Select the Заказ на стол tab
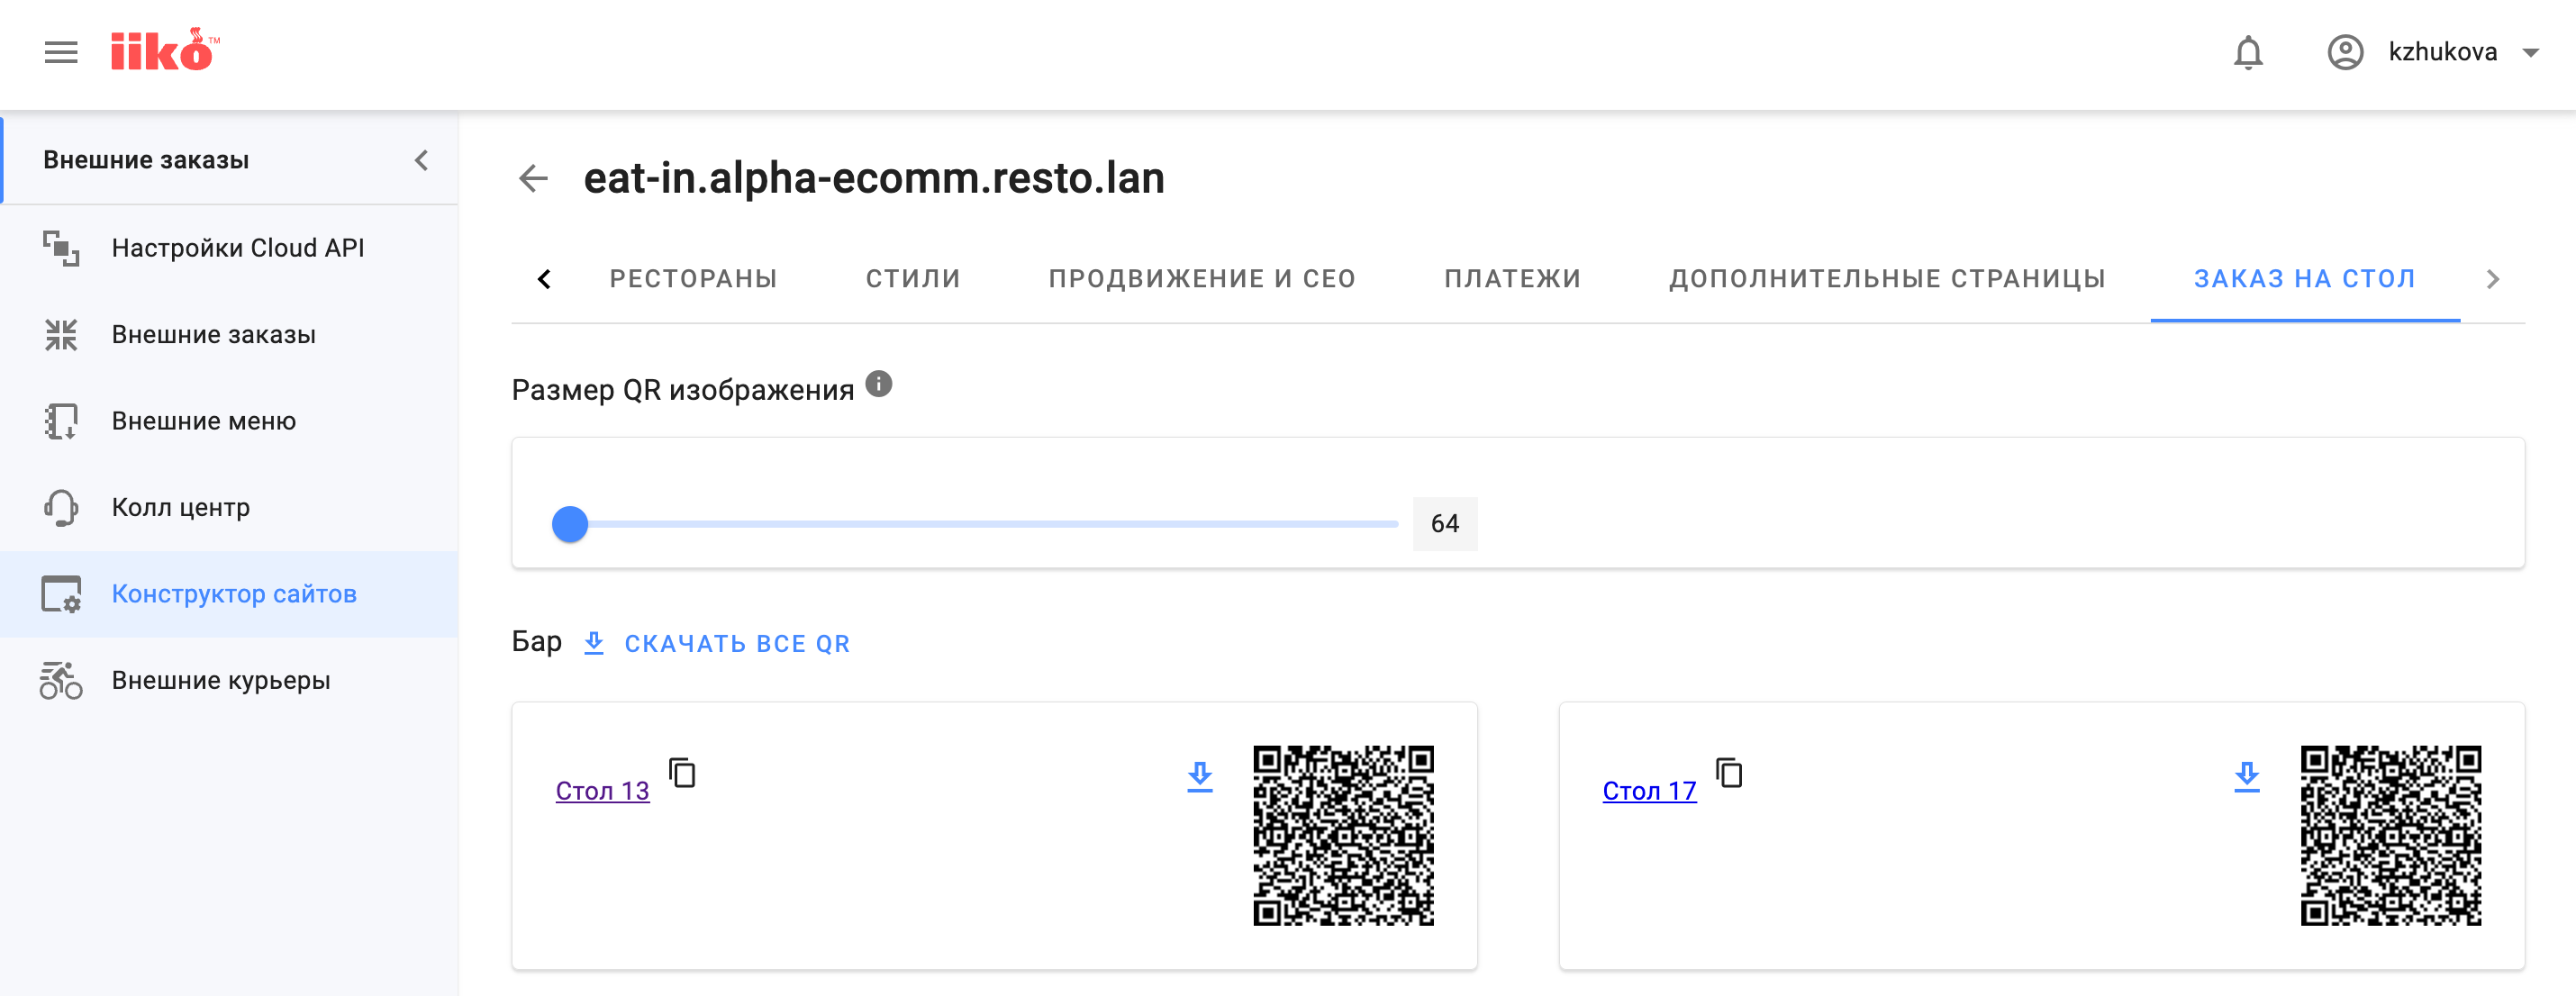This screenshot has width=2576, height=996. click(x=2305, y=279)
